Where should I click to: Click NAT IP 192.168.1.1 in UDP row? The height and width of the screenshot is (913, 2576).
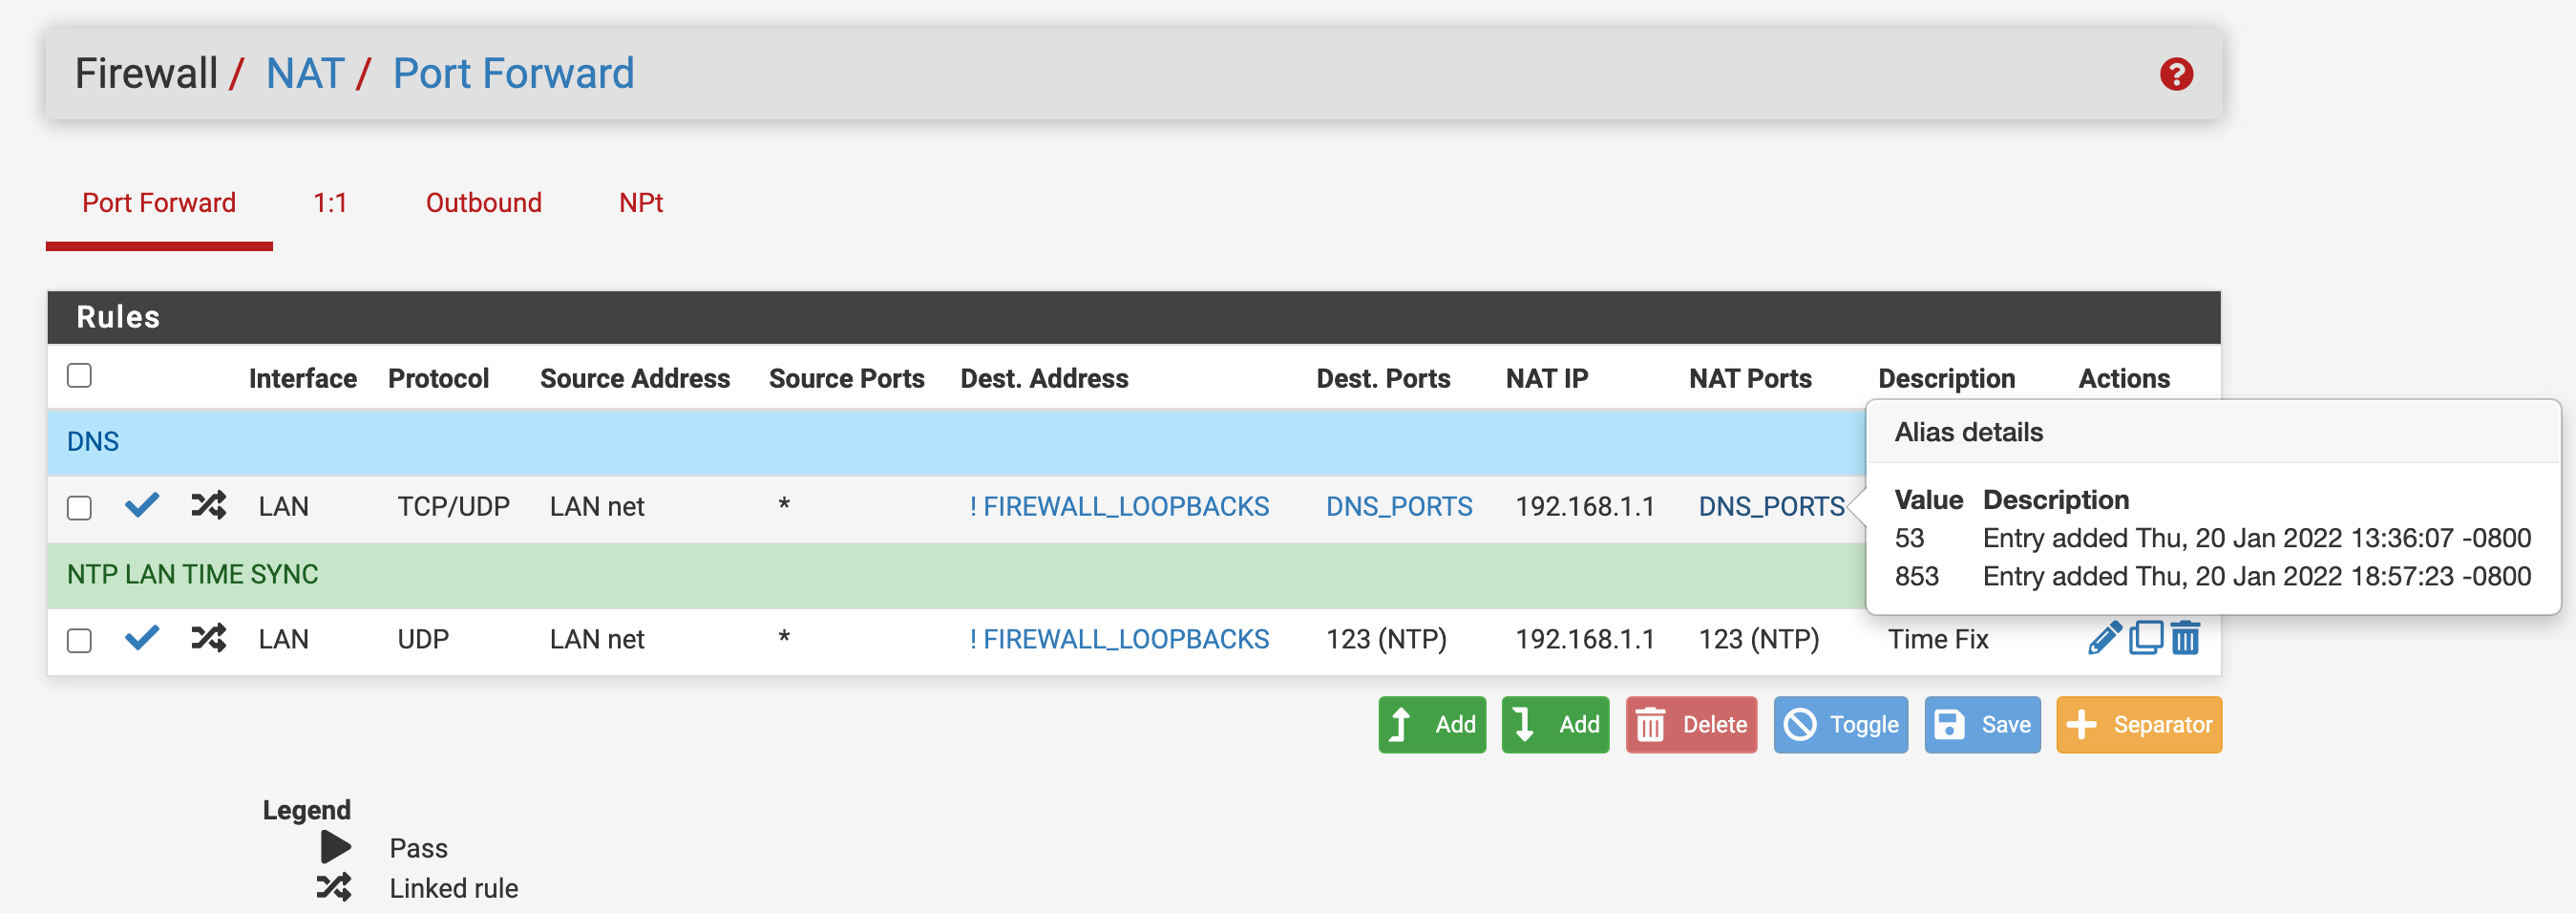[x=1584, y=638]
